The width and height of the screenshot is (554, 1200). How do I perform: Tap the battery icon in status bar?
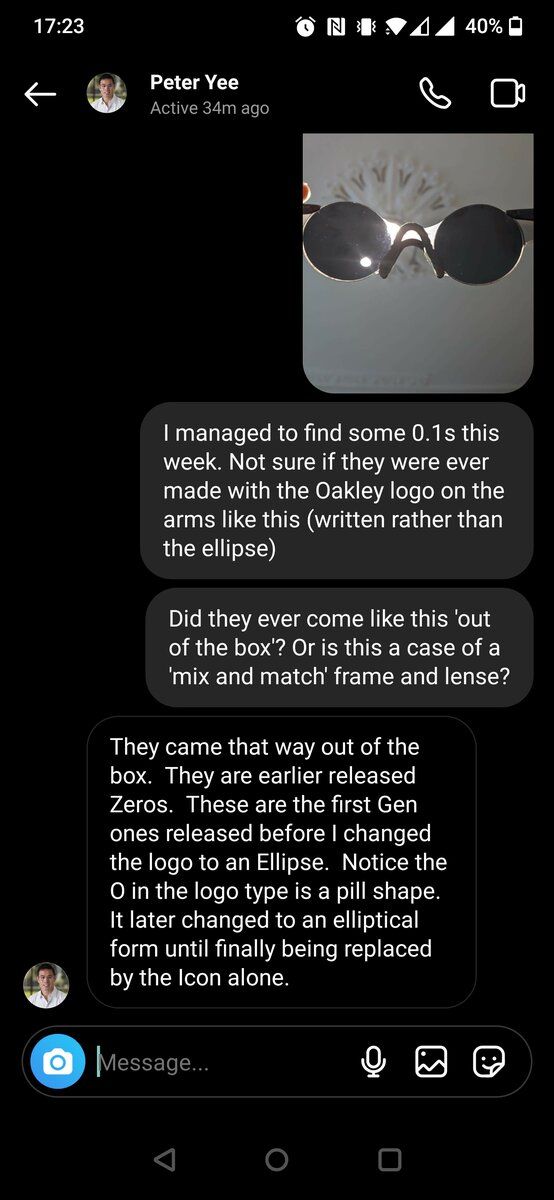click(x=515, y=26)
